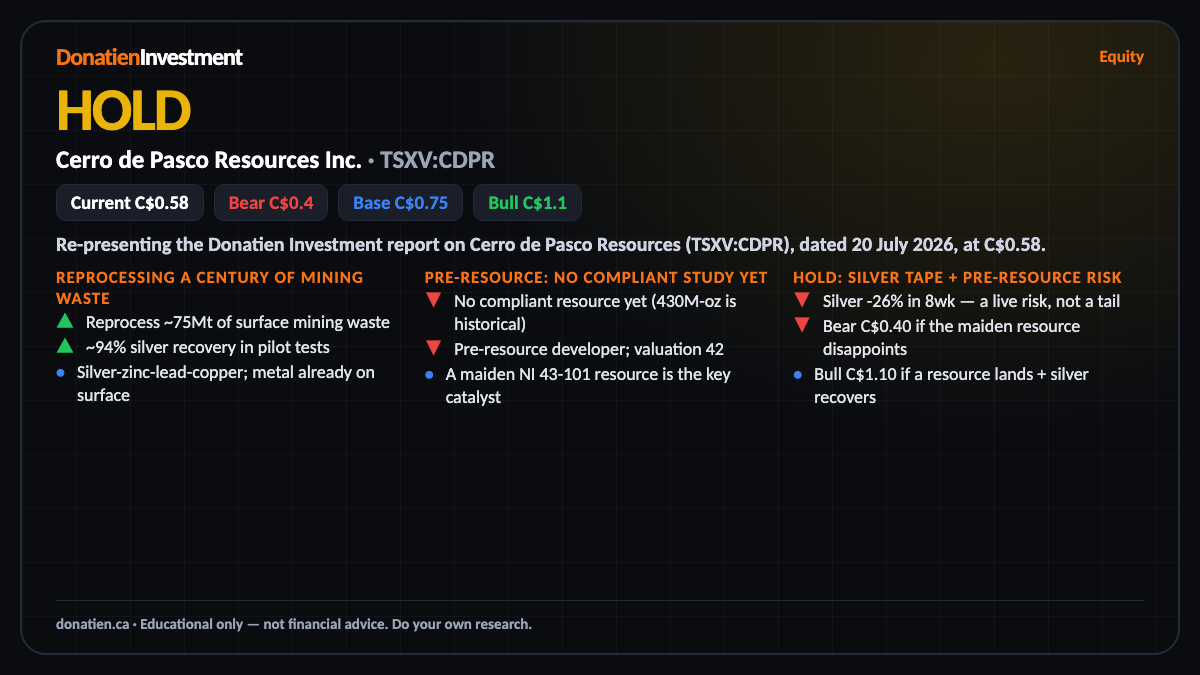Image resolution: width=1200 pixels, height=675 pixels.
Task: Click the HOLD rating title
Action: tap(123, 110)
